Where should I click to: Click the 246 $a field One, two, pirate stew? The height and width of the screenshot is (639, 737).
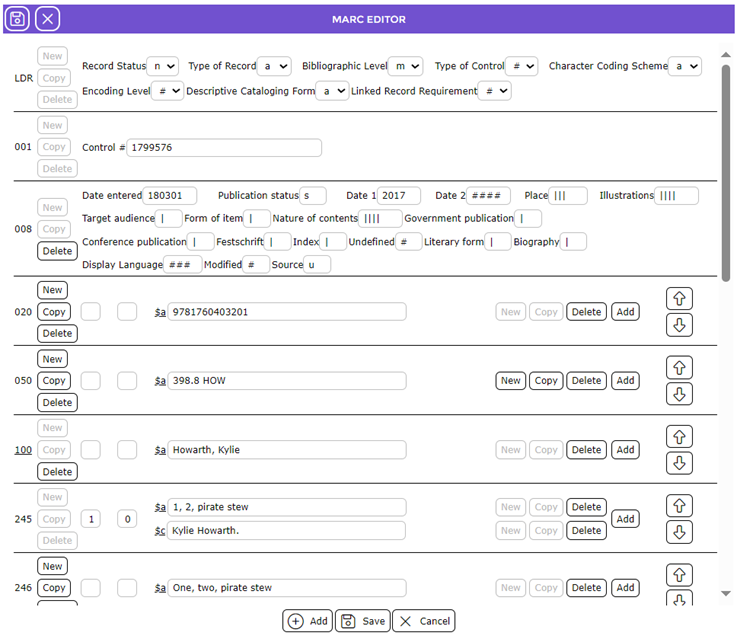pyautogui.click(x=287, y=588)
